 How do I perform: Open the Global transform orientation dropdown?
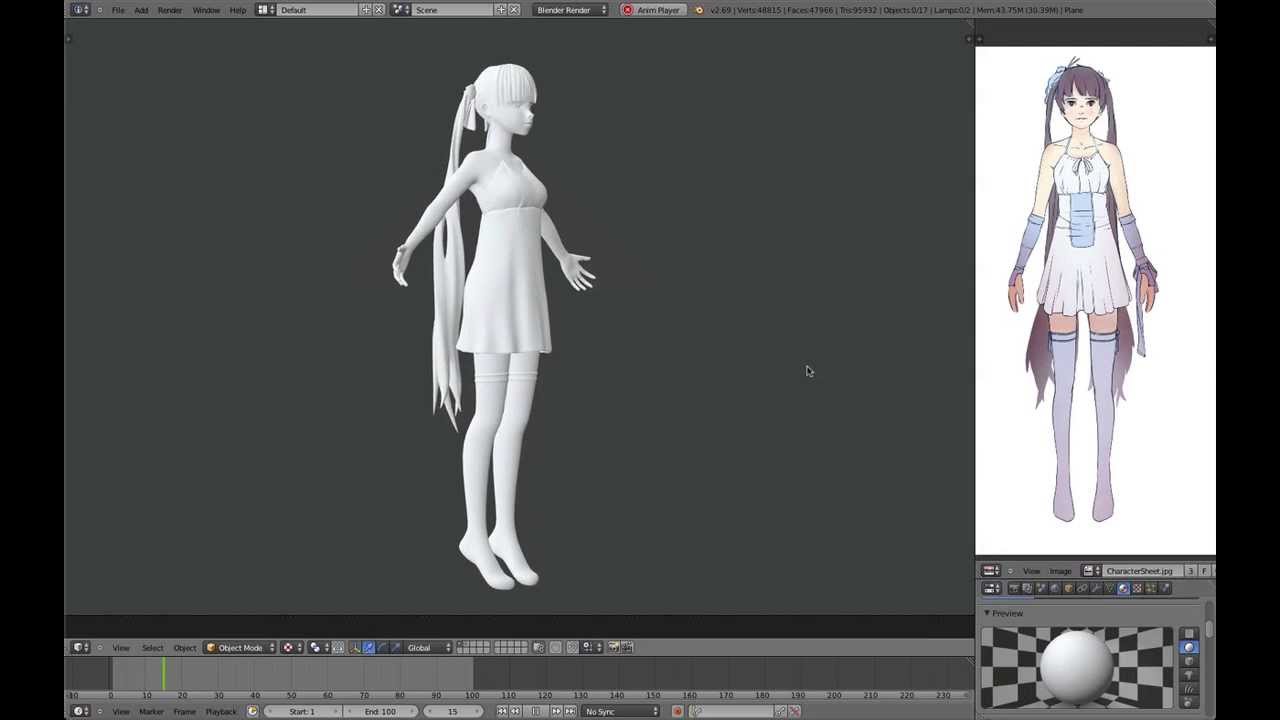[428, 647]
